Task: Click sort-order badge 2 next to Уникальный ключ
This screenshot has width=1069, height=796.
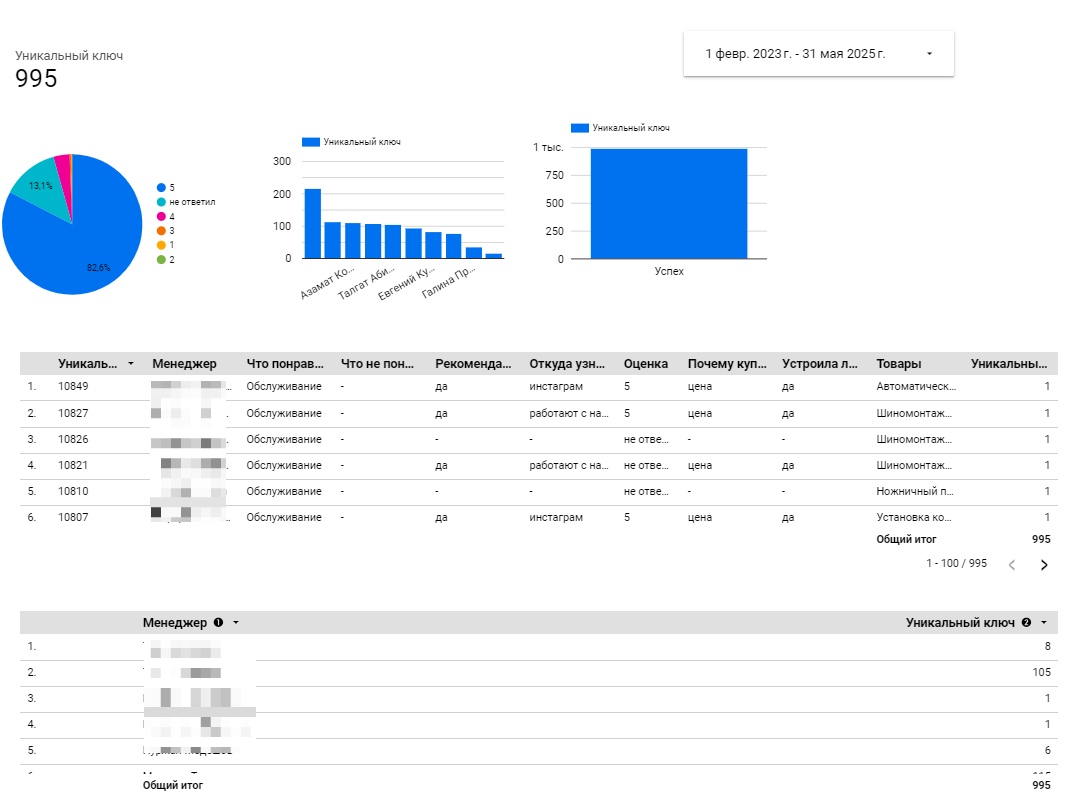Action: (x=1026, y=623)
